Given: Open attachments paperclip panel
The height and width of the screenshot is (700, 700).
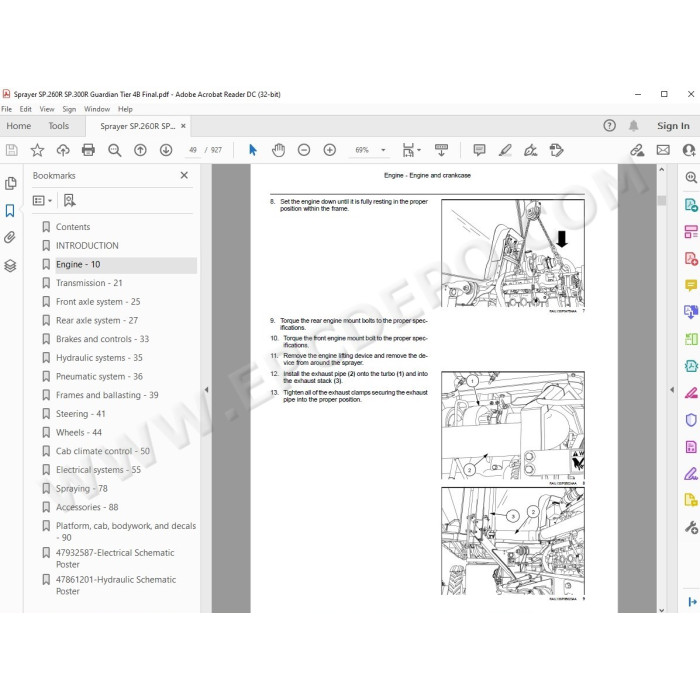Looking at the screenshot, I should pyautogui.click(x=10, y=237).
